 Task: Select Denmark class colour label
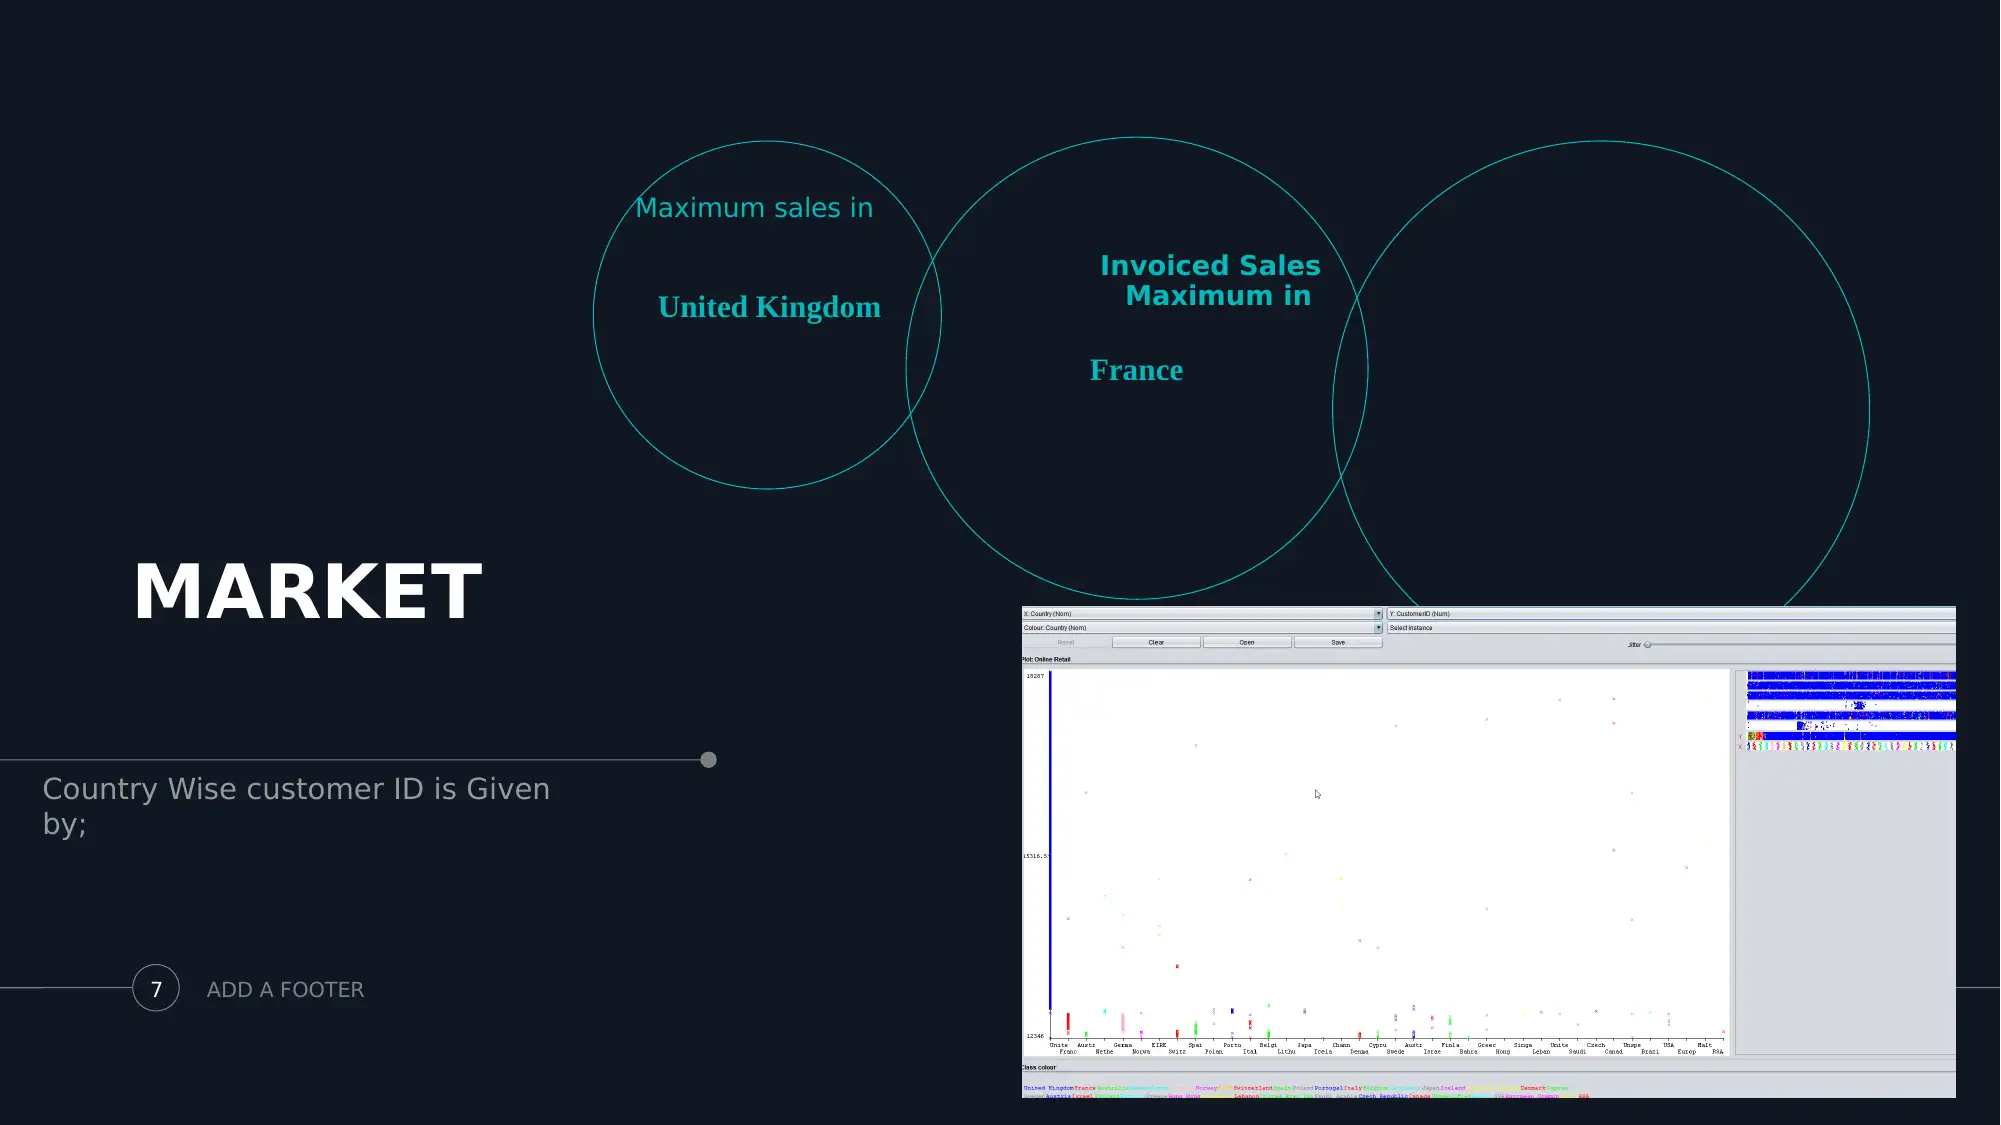[x=1532, y=1088]
